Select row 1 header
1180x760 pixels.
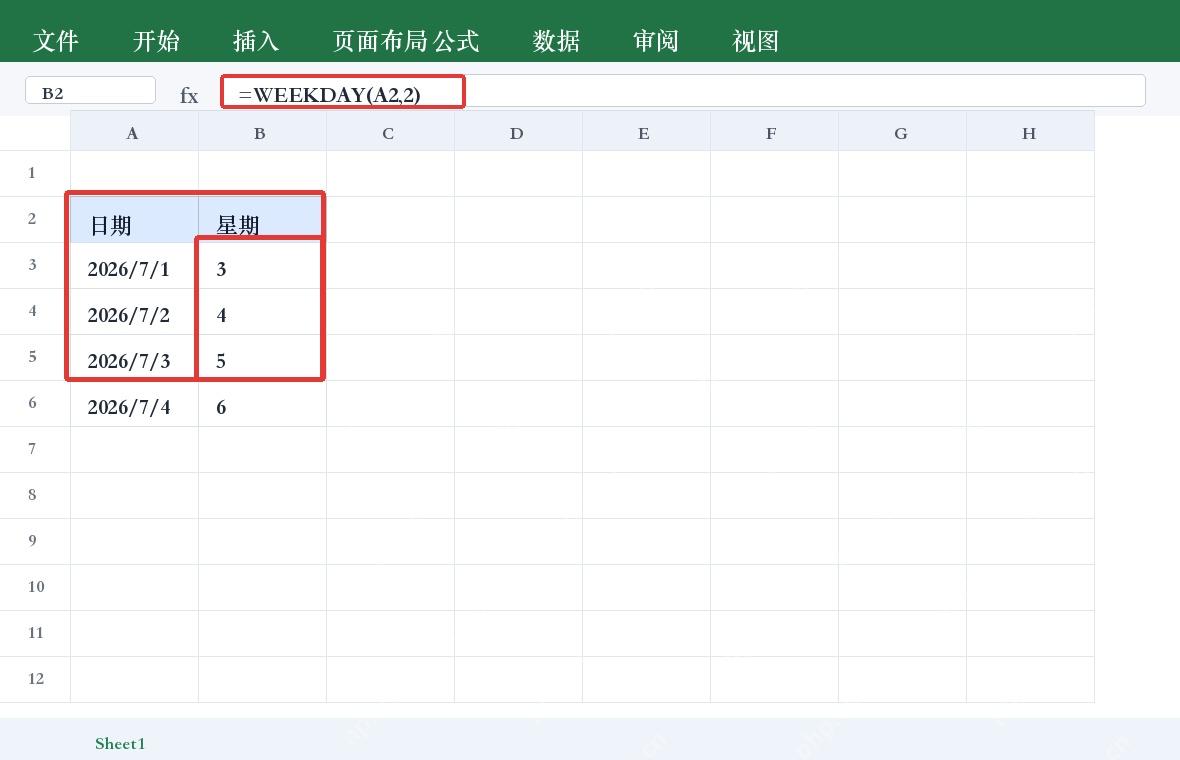click(35, 173)
